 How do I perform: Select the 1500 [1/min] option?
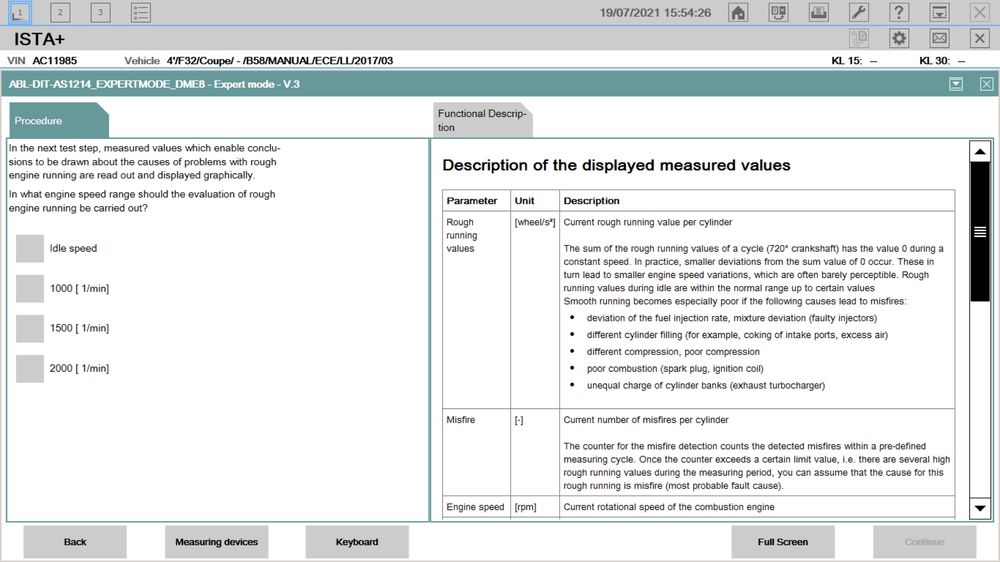[x=30, y=328]
